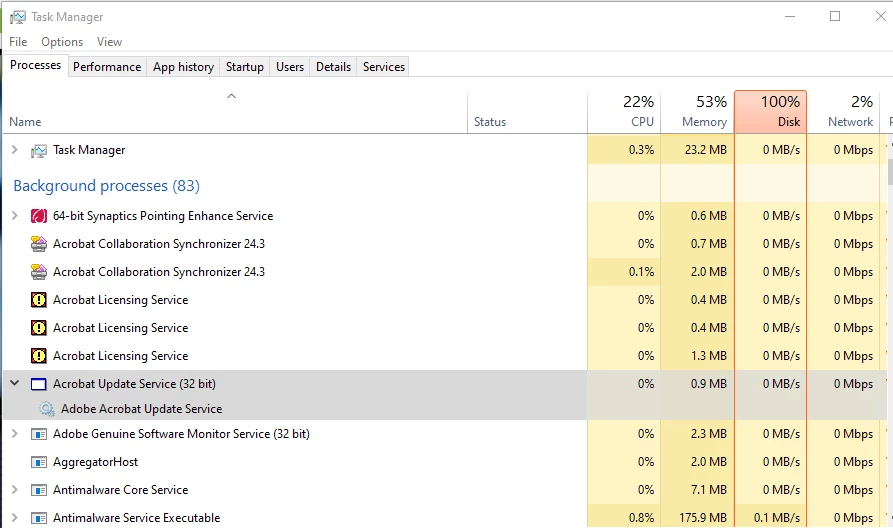
Task: Select the Antimalware Service Executable name
Action: point(137,518)
